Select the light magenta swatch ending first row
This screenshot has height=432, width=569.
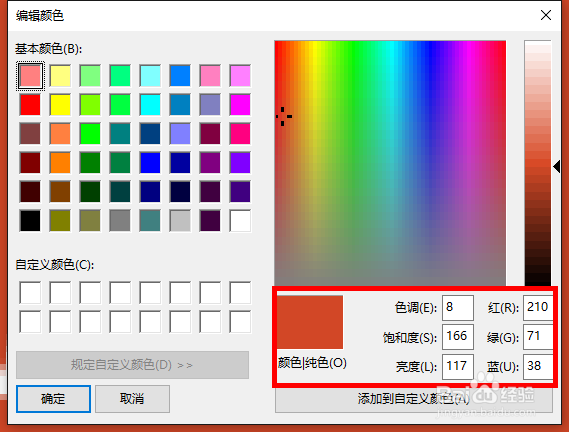click(240, 76)
